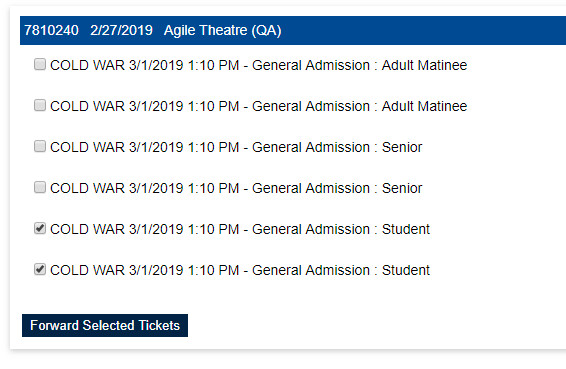Click the 2/27/2019 order date in header
The image size is (566, 369).
[121, 30]
